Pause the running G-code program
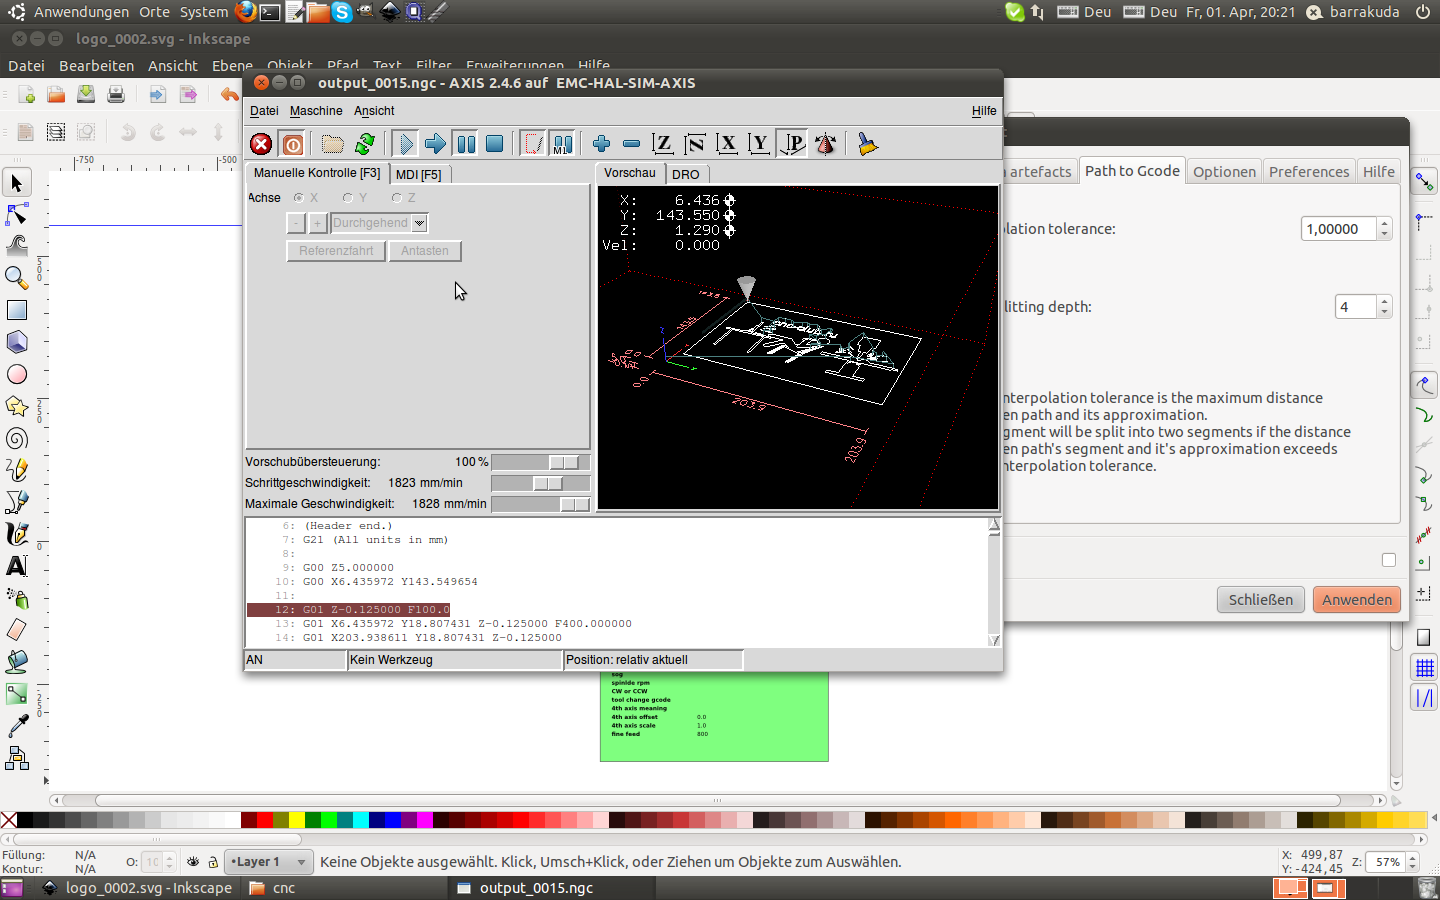The width and height of the screenshot is (1440, 900). [466, 144]
